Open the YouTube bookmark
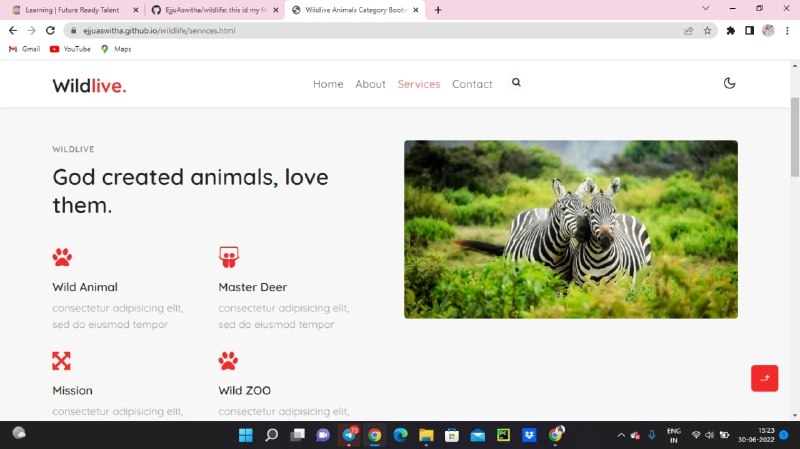This screenshot has width=800, height=449. click(70, 49)
